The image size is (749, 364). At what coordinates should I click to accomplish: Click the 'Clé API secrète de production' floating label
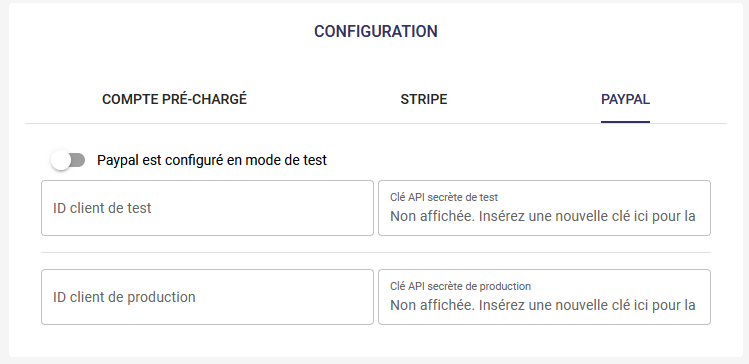460,286
